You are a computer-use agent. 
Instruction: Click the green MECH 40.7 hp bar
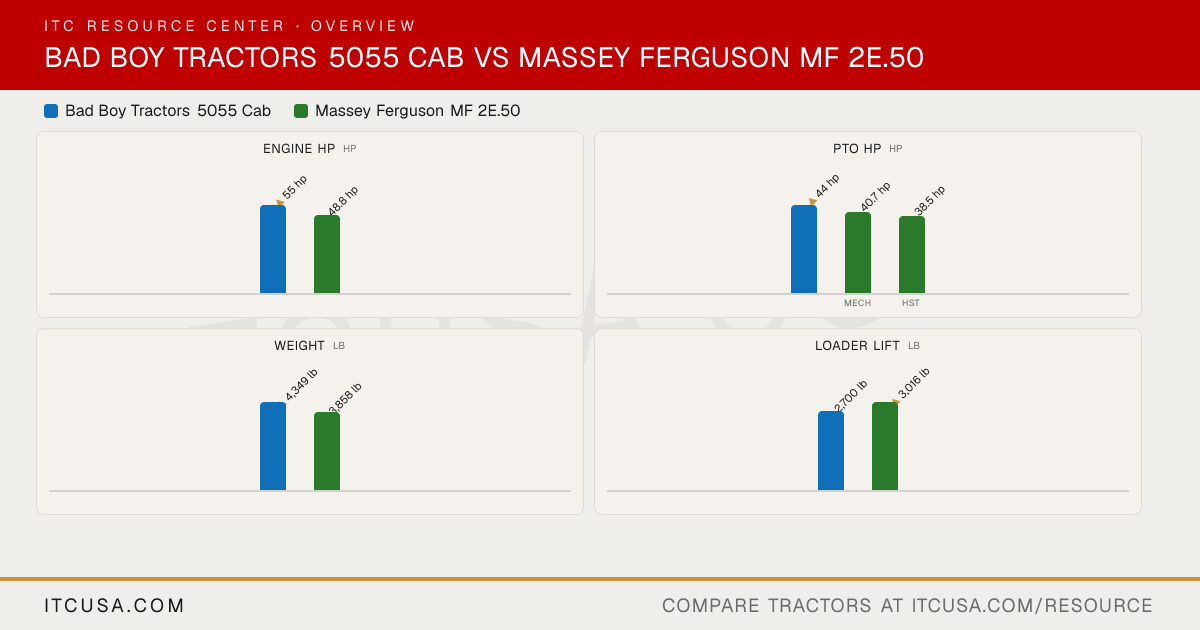[x=858, y=253]
